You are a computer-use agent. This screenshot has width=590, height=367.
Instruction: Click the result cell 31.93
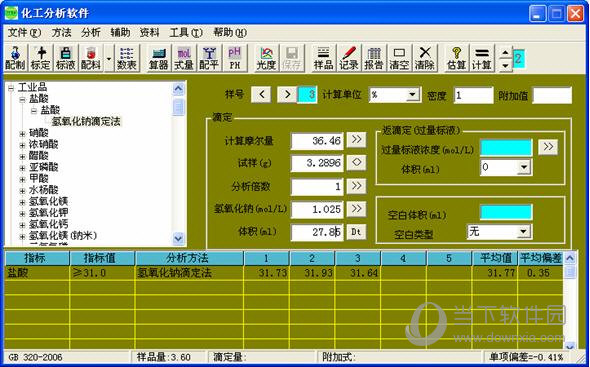tap(312, 273)
